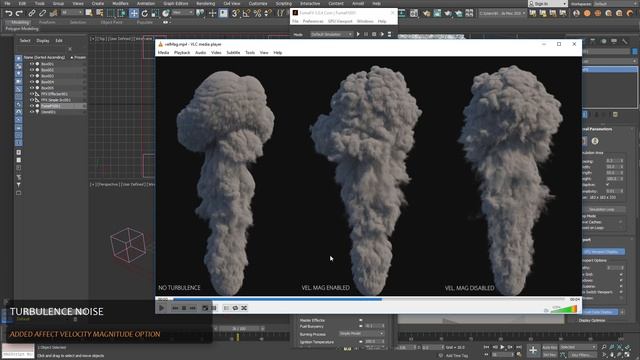Toggle visibility eye of FFX Effector001

[32, 94]
